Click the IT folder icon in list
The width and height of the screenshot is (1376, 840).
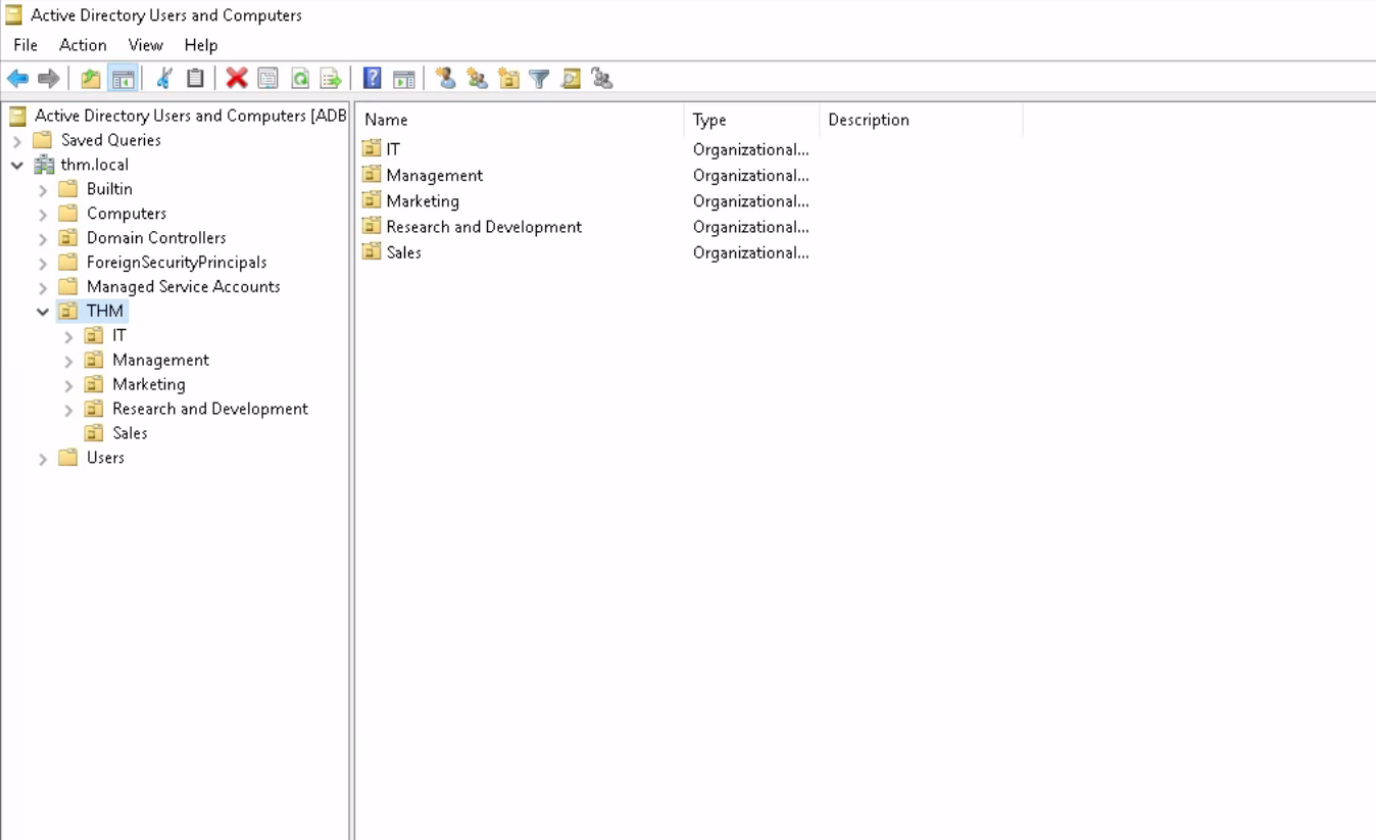coord(371,148)
